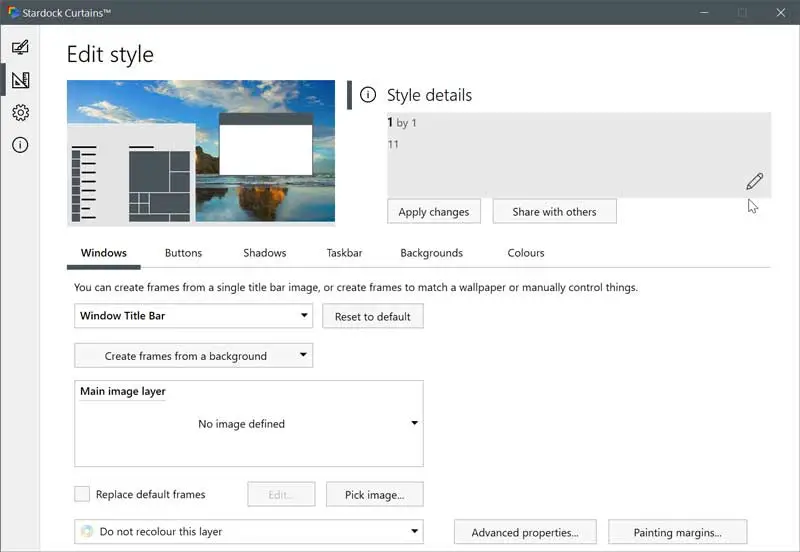Click the style description '11'
800x552 pixels.
(x=393, y=144)
